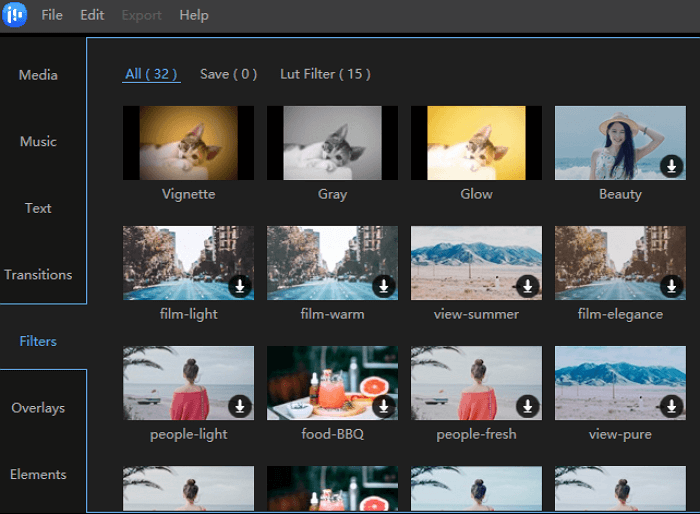The width and height of the screenshot is (700, 514).
Task: Open the Help menu
Action: [x=194, y=15]
